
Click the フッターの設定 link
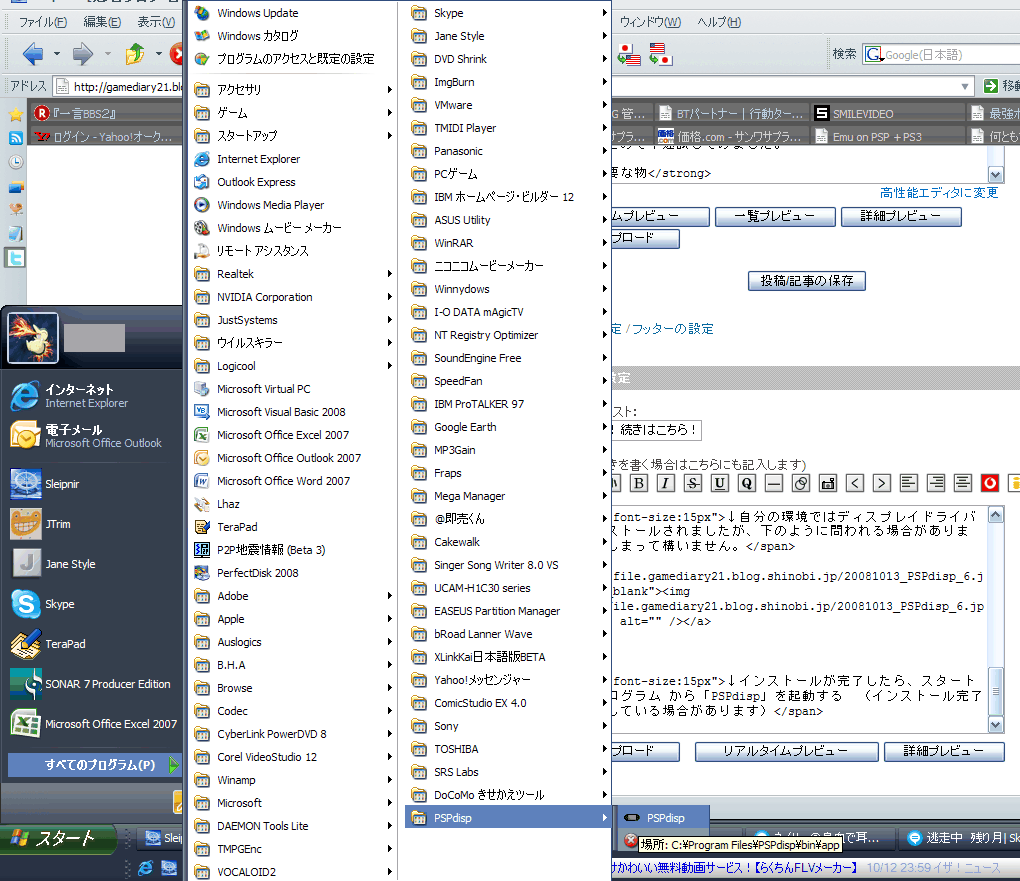673,329
